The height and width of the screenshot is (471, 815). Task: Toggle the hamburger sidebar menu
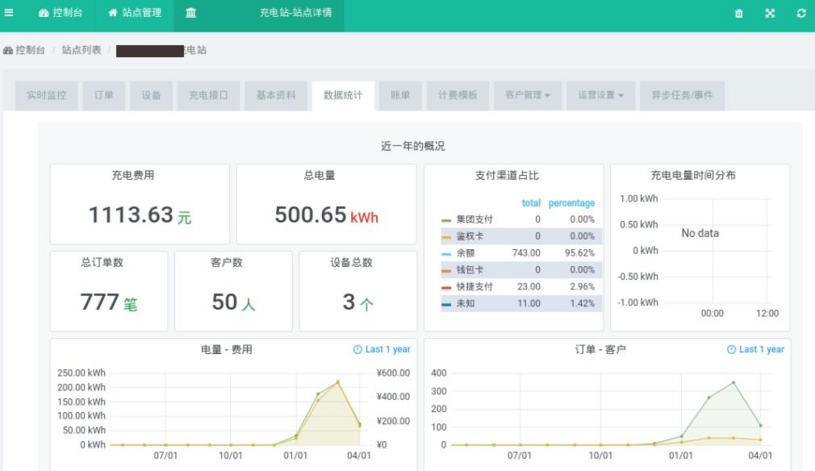coord(9,13)
